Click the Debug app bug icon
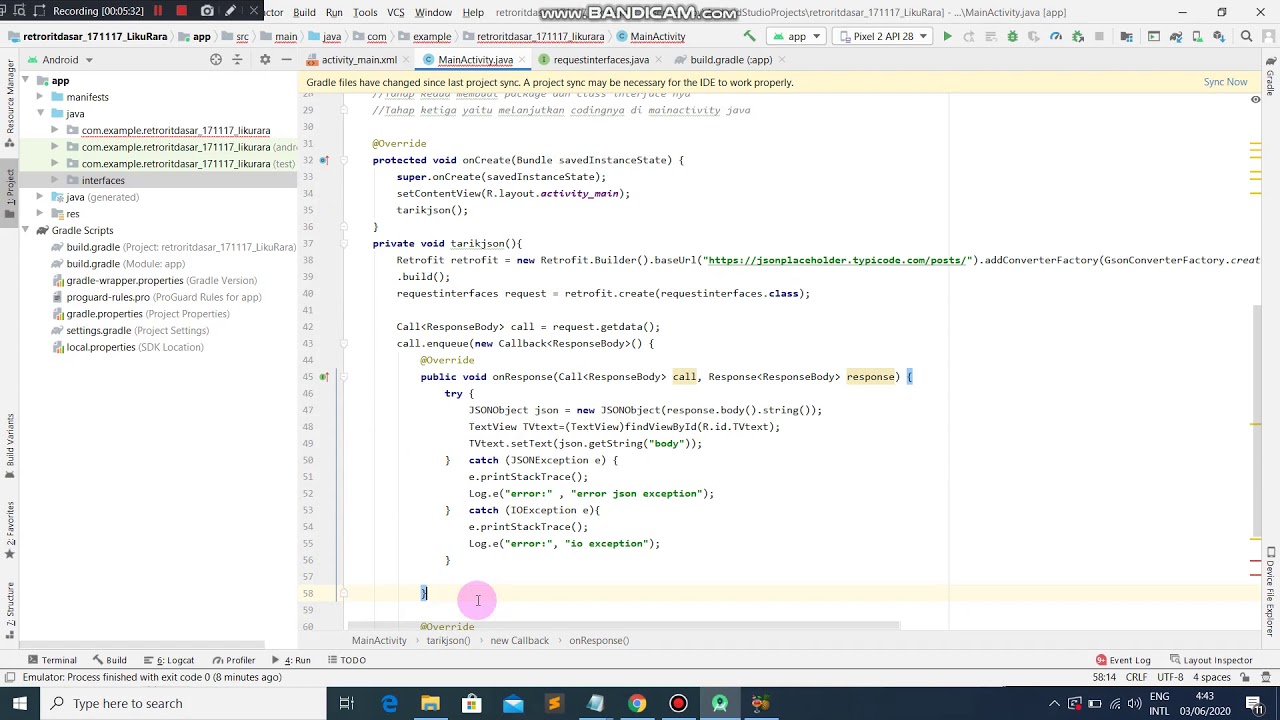 (x=1012, y=36)
